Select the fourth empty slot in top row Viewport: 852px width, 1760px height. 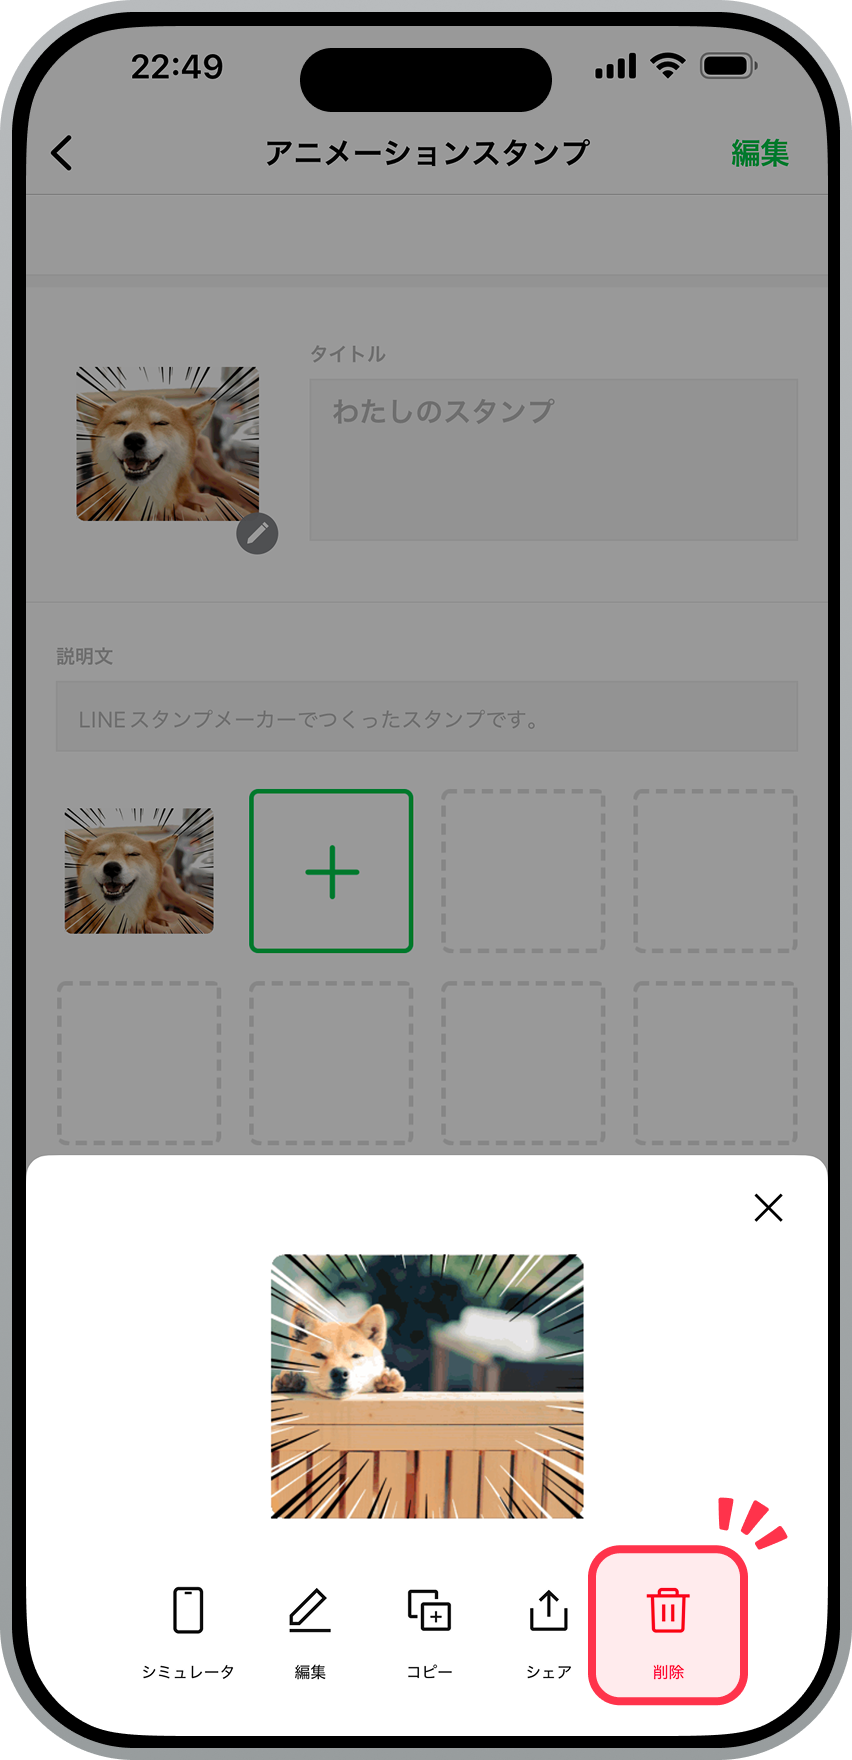coord(715,871)
